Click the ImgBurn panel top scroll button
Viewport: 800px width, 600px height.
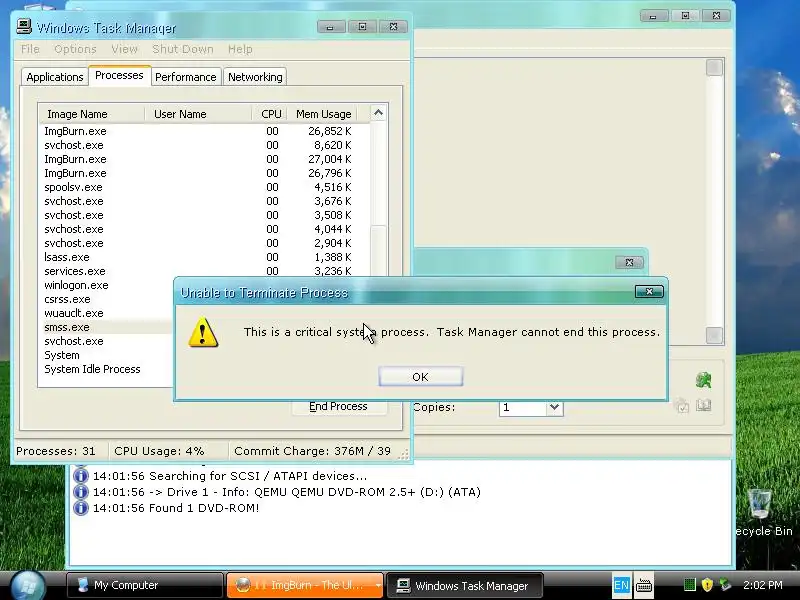(x=714, y=67)
